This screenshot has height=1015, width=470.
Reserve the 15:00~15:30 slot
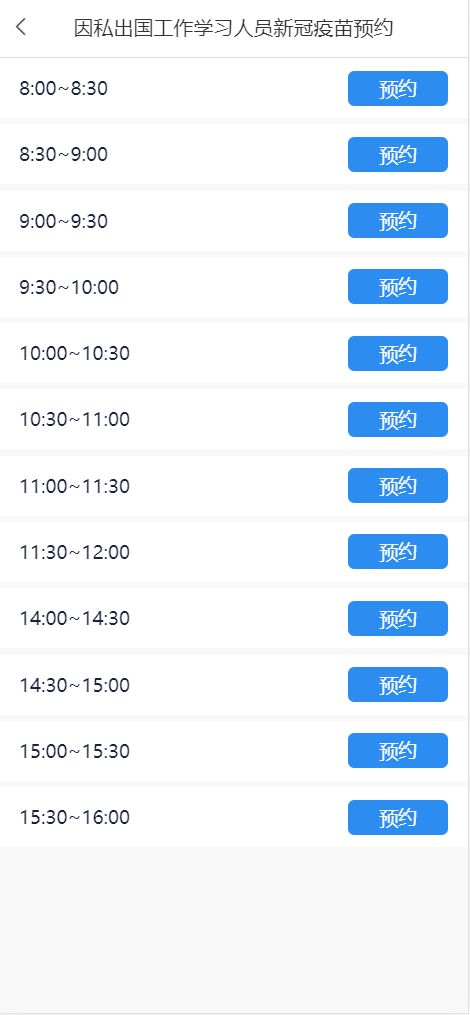coord(397,750)
